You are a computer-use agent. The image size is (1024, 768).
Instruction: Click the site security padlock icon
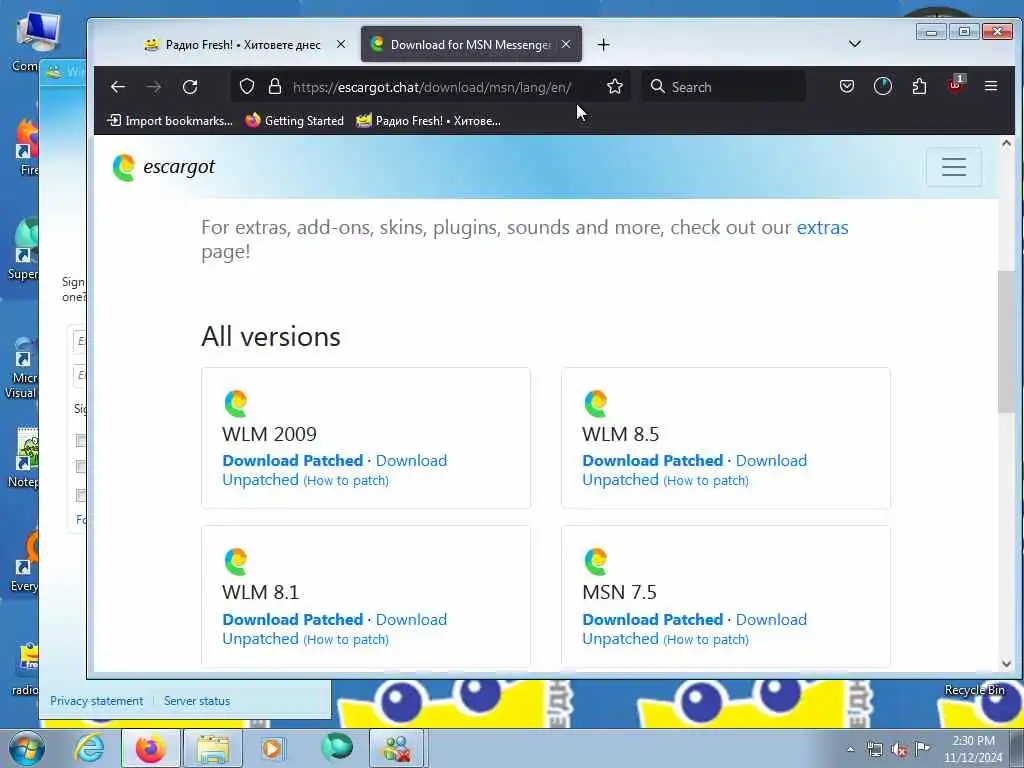(x=275, y=86)
